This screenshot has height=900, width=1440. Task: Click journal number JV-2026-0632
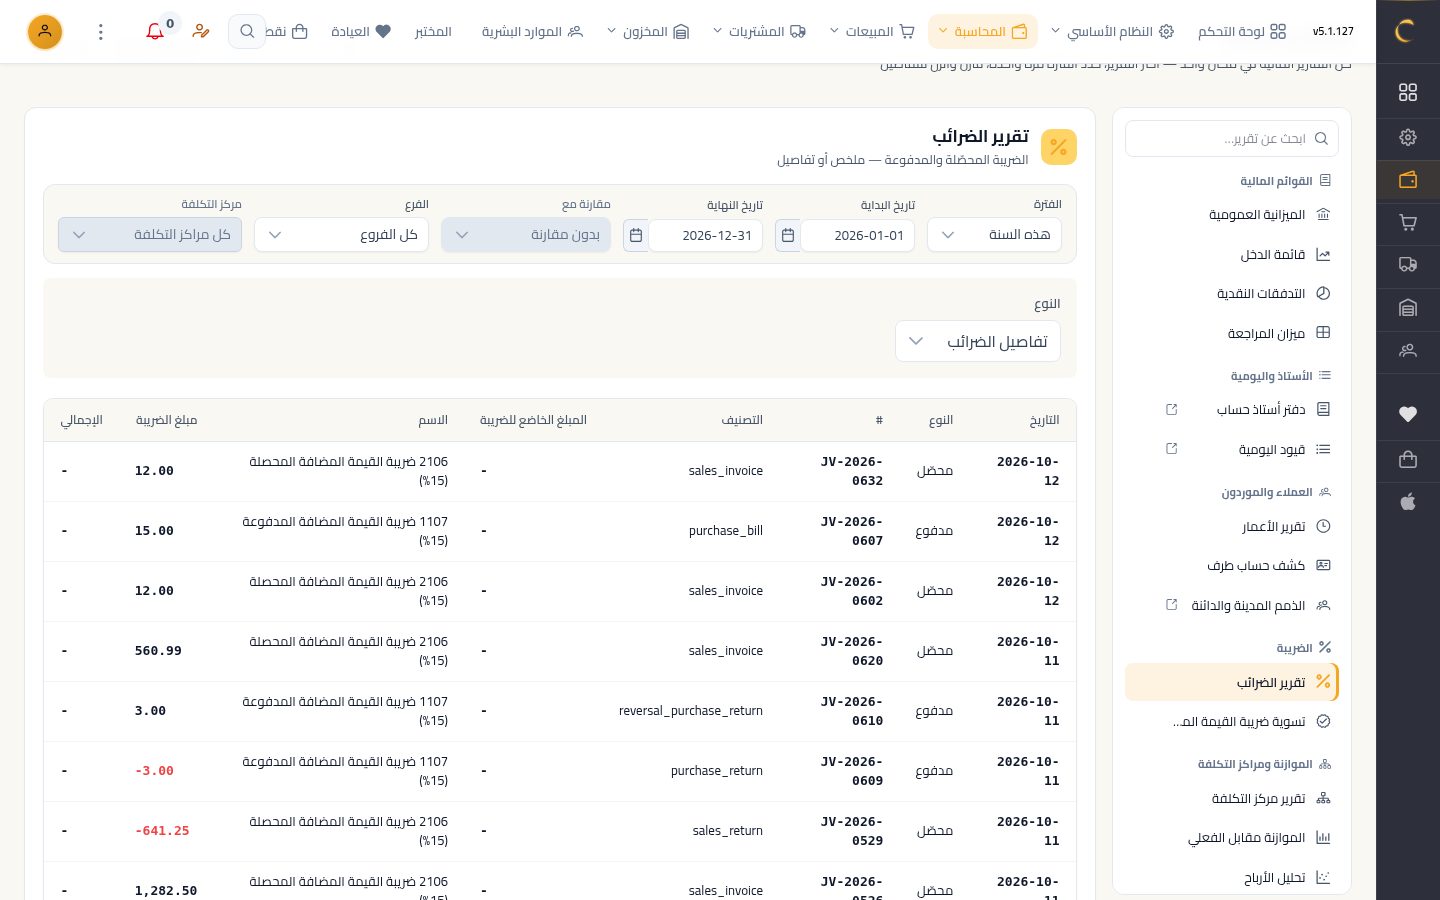852,471
